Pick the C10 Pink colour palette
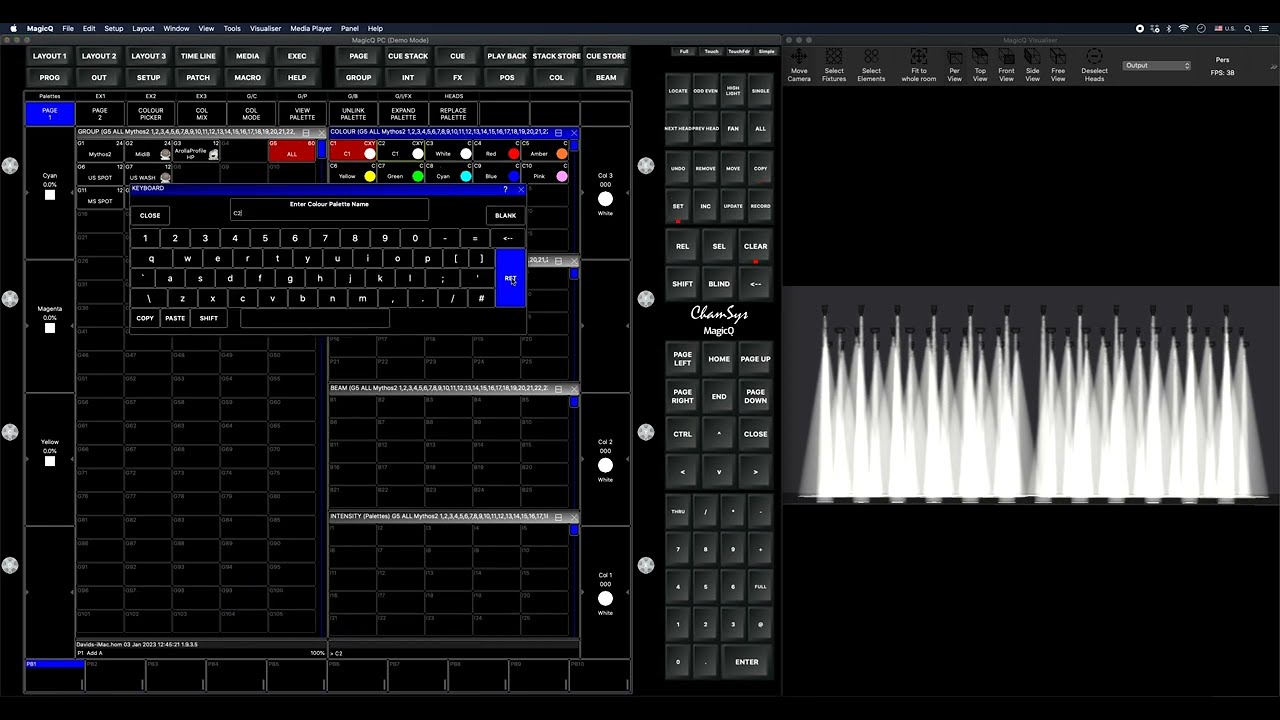The height and width of the screenshot is (720, 1280). tap(544, 173)
